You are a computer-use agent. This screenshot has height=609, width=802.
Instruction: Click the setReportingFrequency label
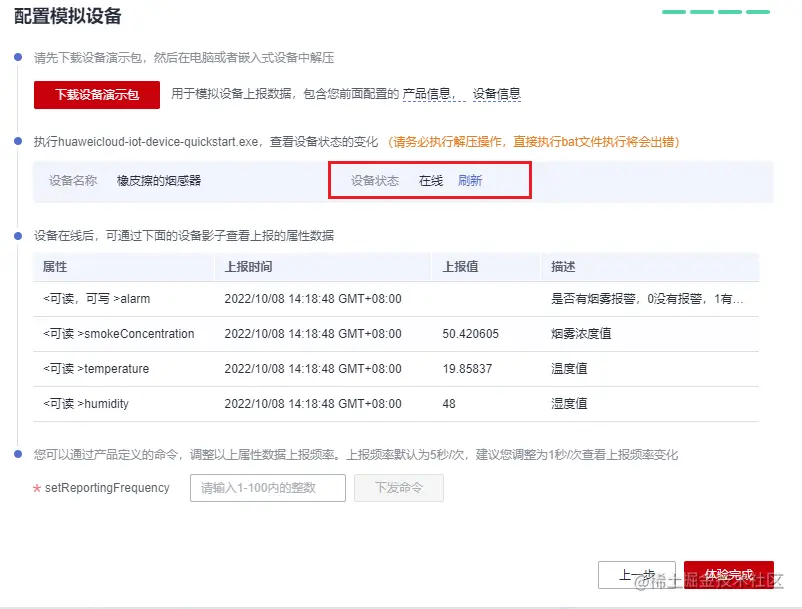pyautogui.click(x=107, y=488)
